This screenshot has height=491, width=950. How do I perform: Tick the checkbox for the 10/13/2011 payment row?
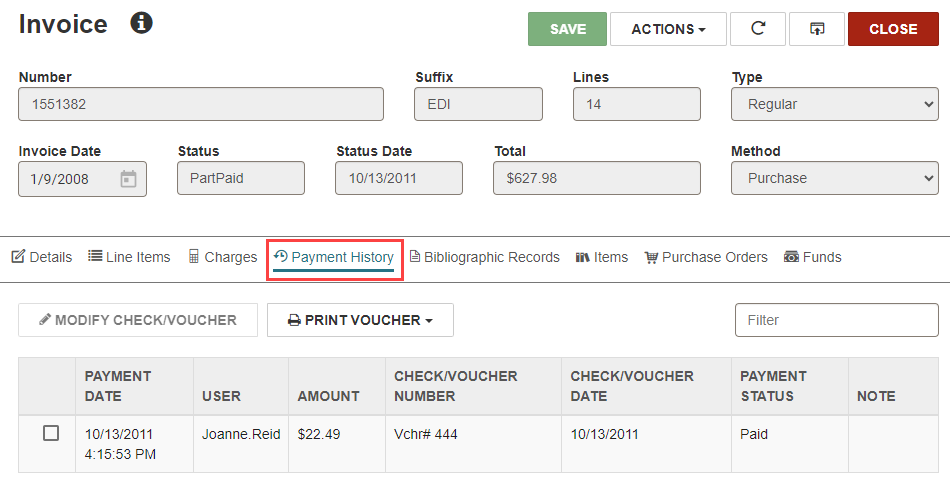(51, 433)
